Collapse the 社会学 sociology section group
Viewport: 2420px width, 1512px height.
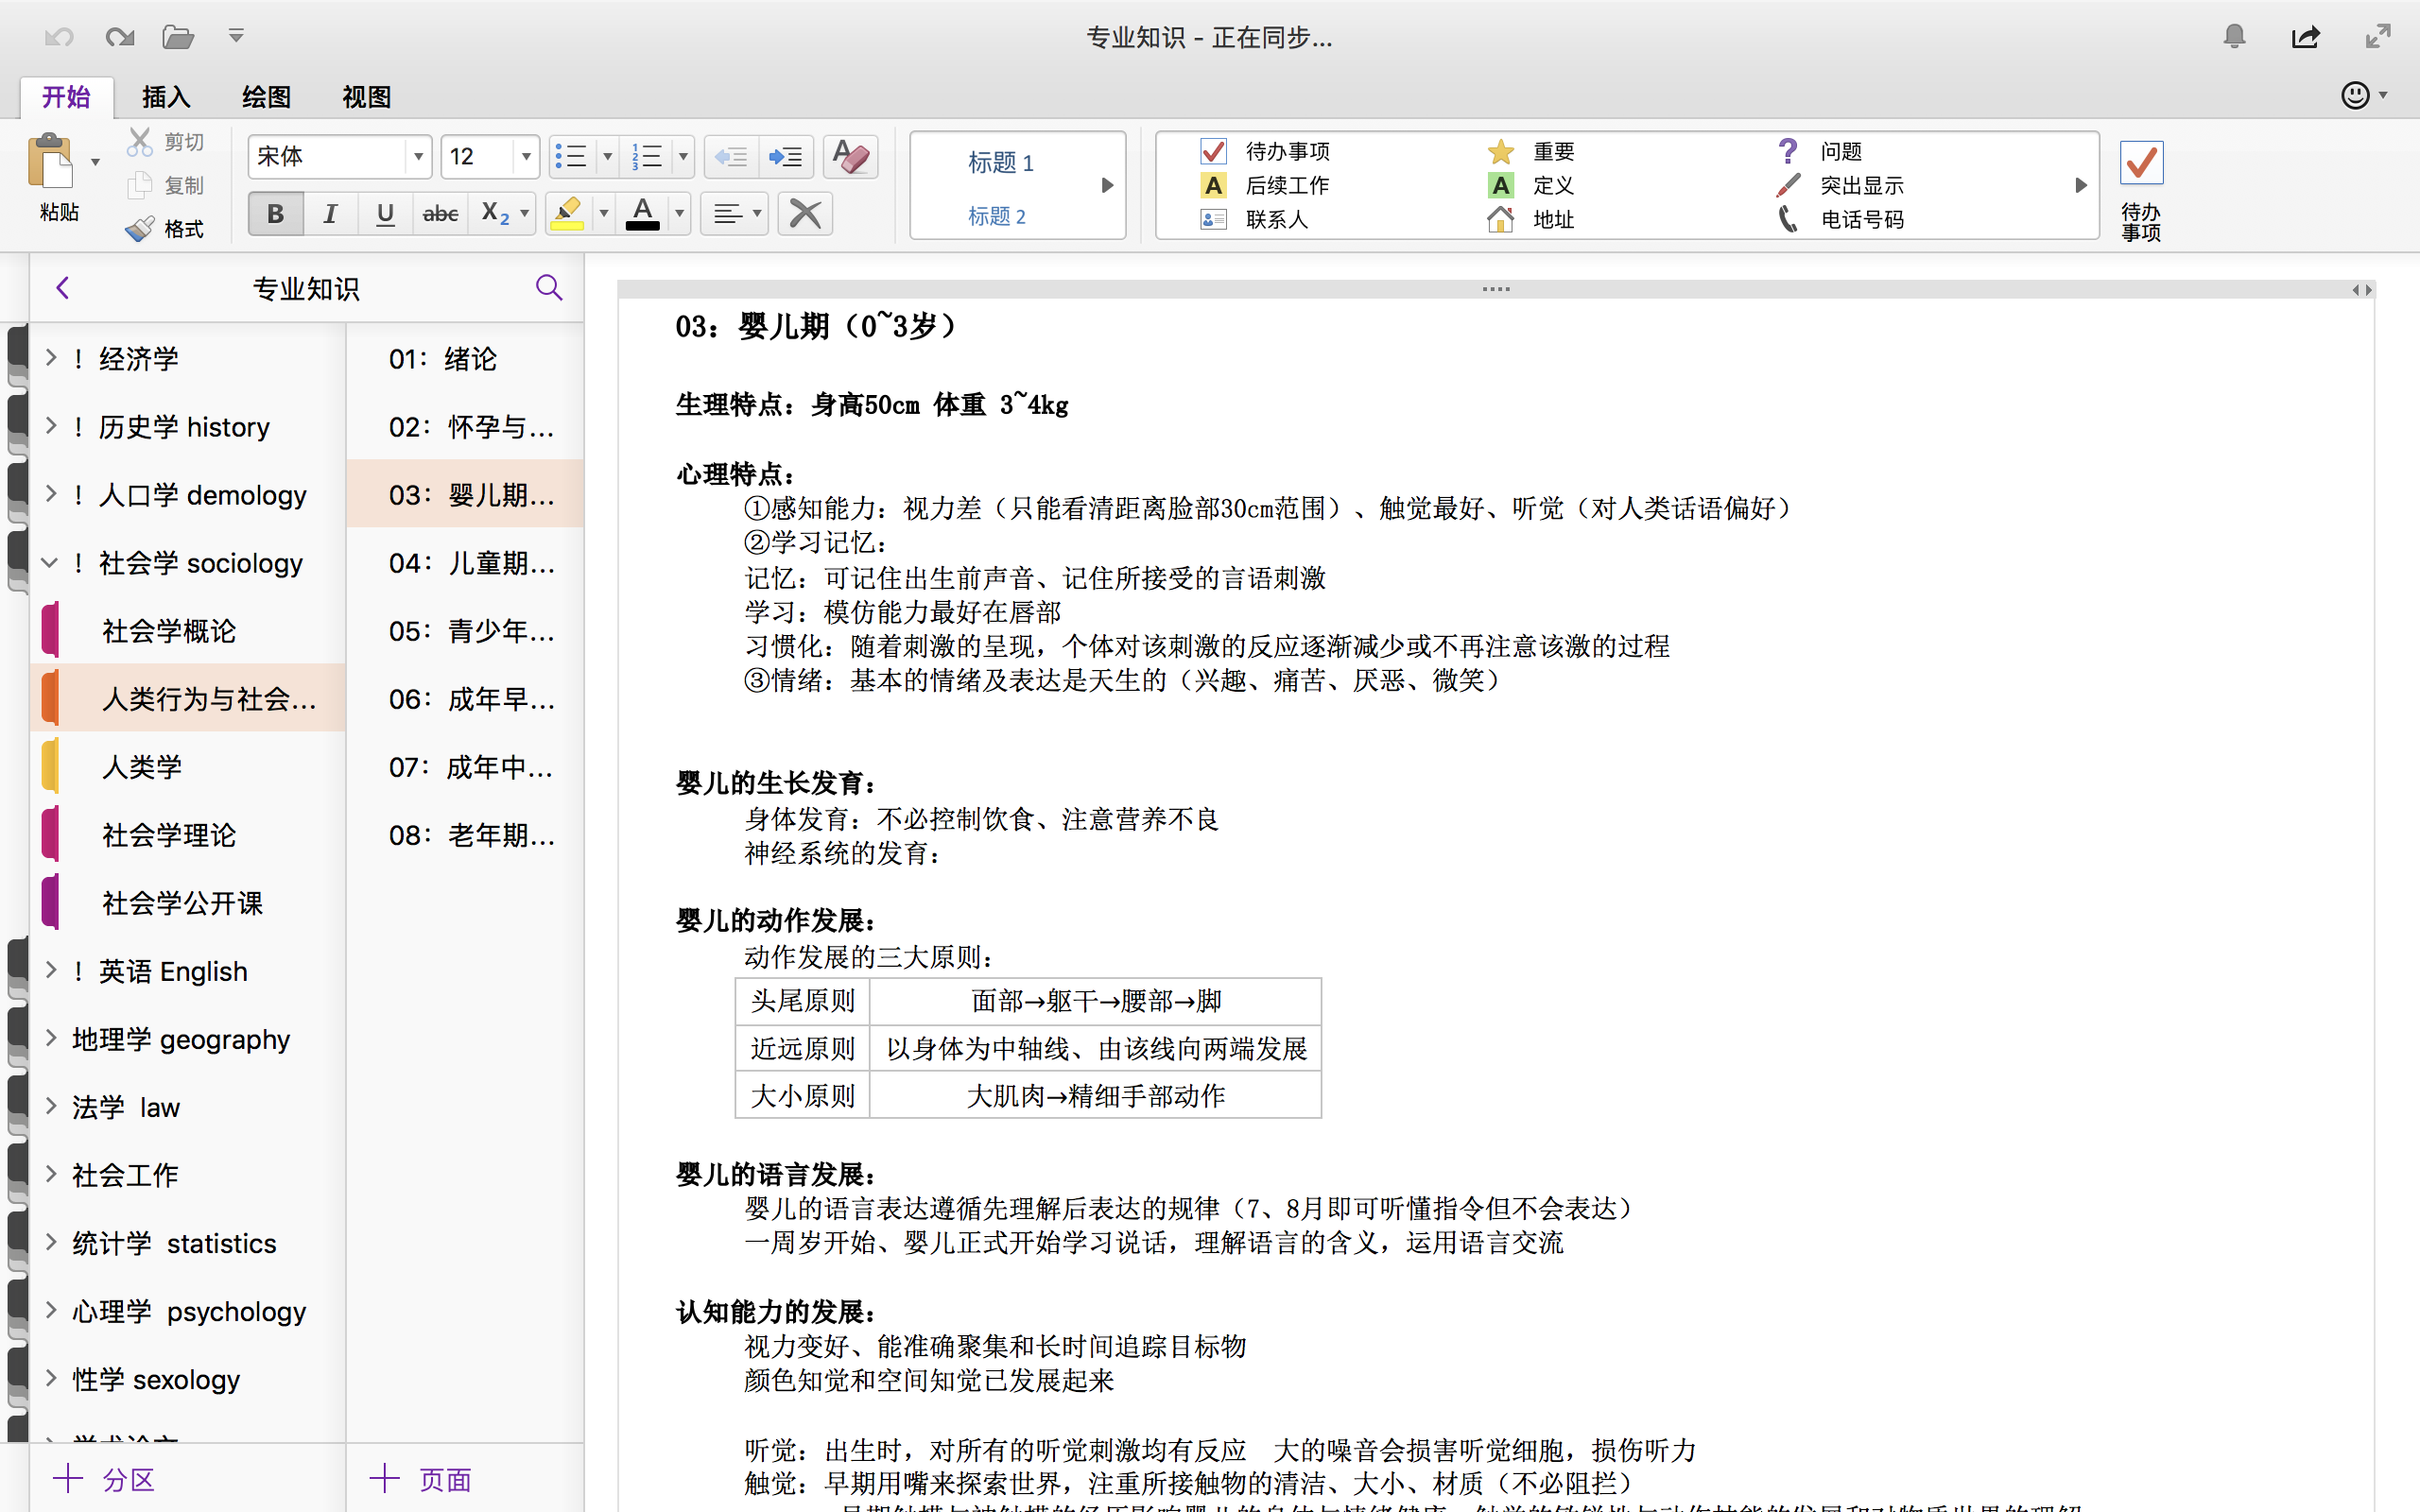[x=50, y=563]
